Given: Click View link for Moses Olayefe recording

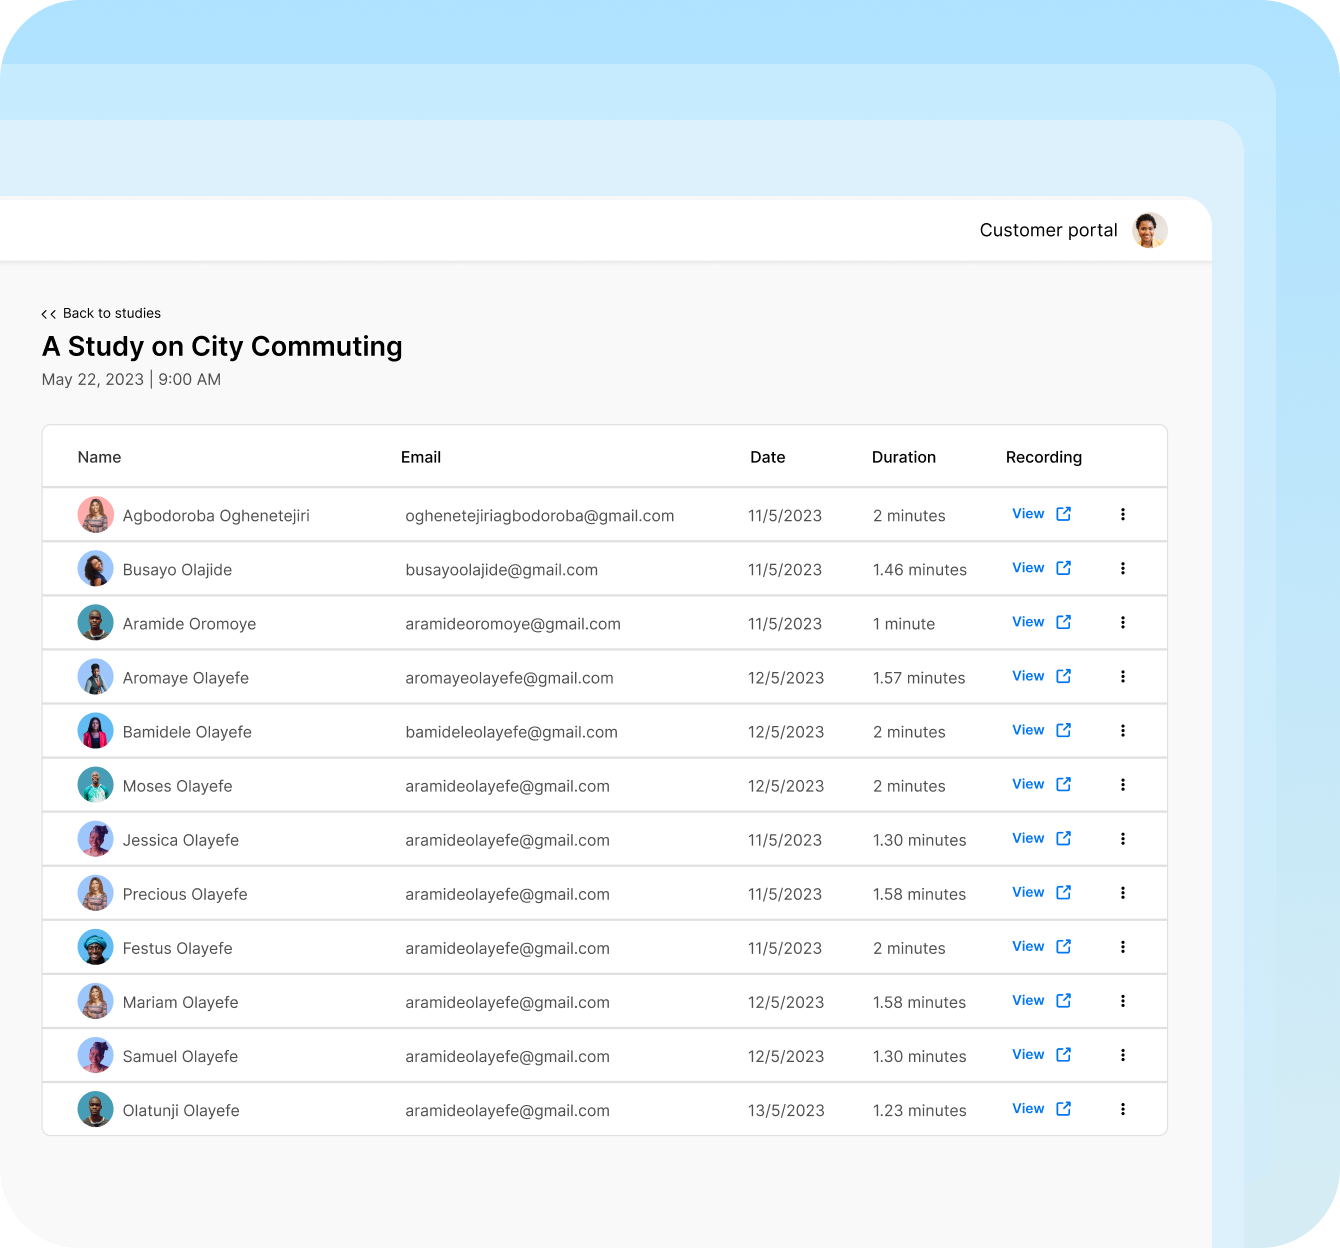Looking at the screenshot, I should pyautogui.click(x=1028, y=784).
